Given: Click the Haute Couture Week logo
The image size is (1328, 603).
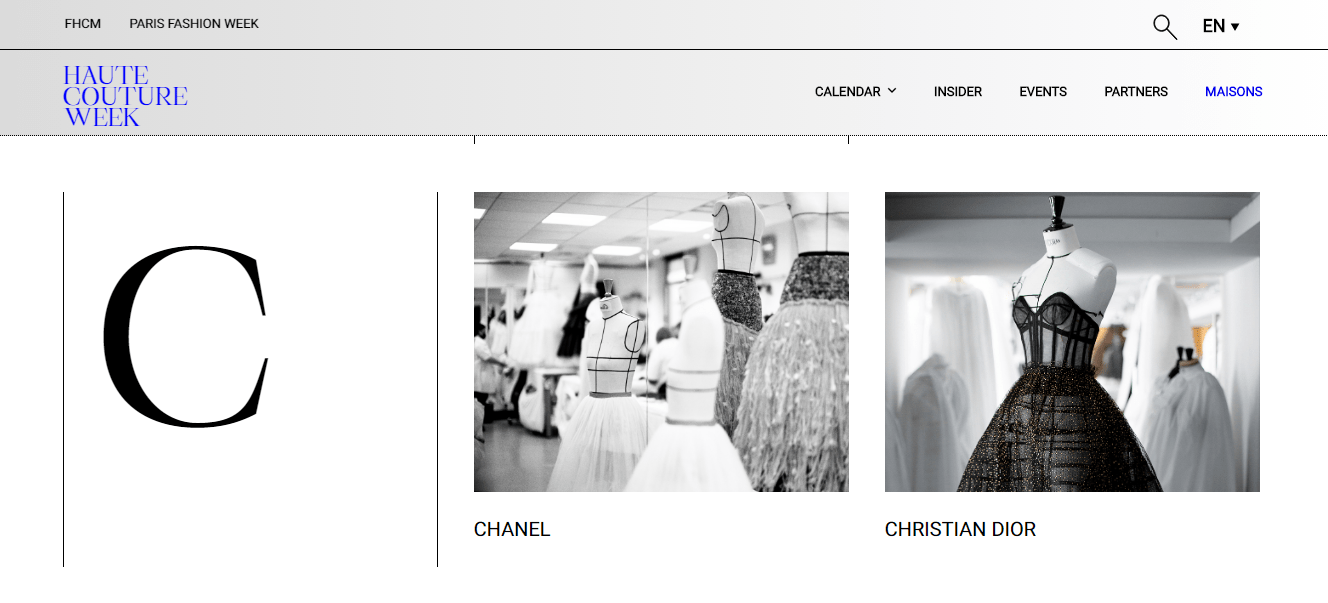Looking at the screenshot, I should point(125,96).
